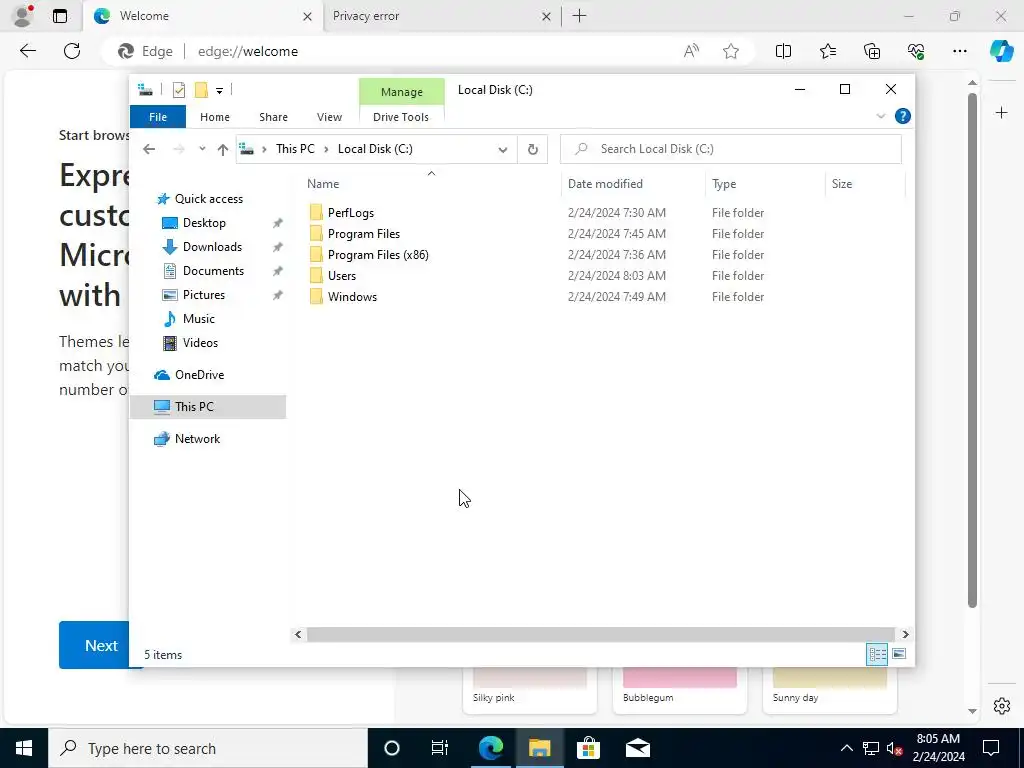Viewport: 1024px width, 768px height.
Task: Open Edge Collections icon
Action: (872, 51)
